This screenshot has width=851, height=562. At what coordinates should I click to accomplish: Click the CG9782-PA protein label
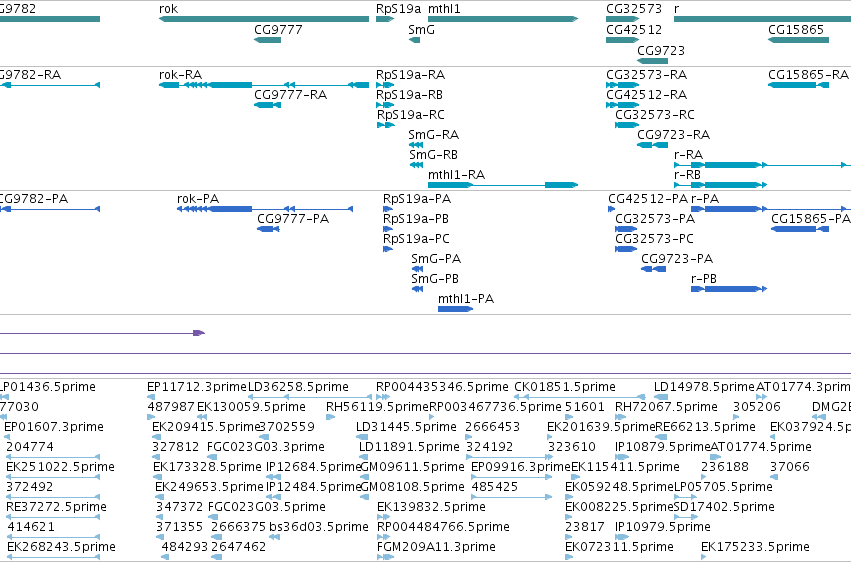[x=34, y=199]
